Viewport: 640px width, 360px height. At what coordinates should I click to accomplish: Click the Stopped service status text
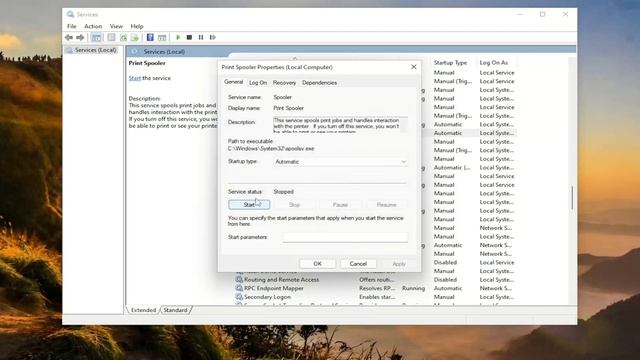pyautogui.click(x=283, y=191)
